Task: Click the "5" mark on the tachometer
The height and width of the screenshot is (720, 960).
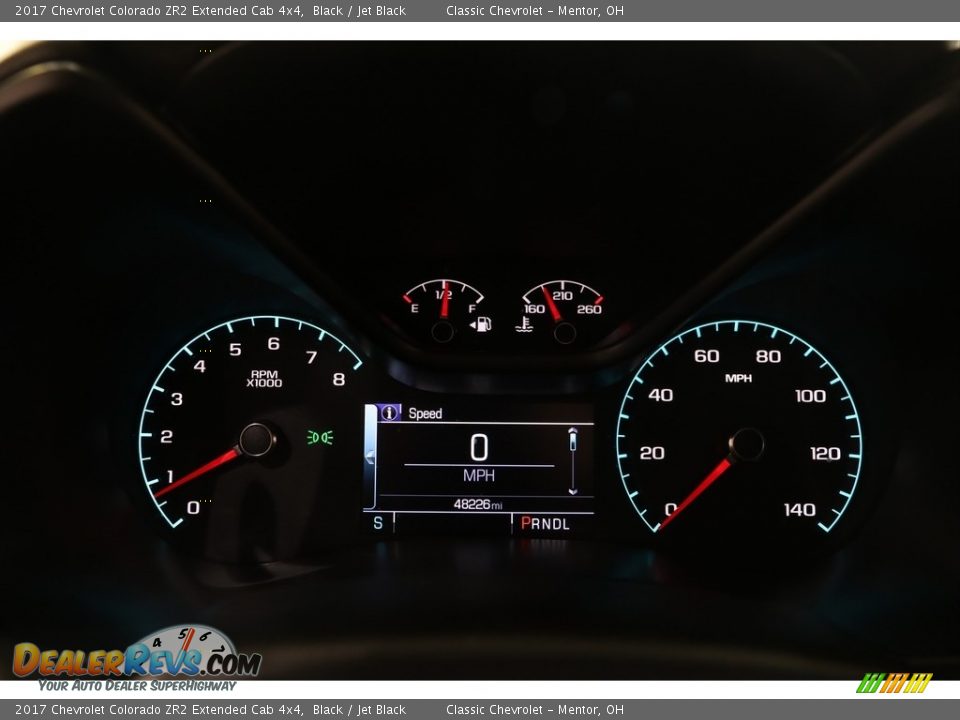Action: (235, 350)
